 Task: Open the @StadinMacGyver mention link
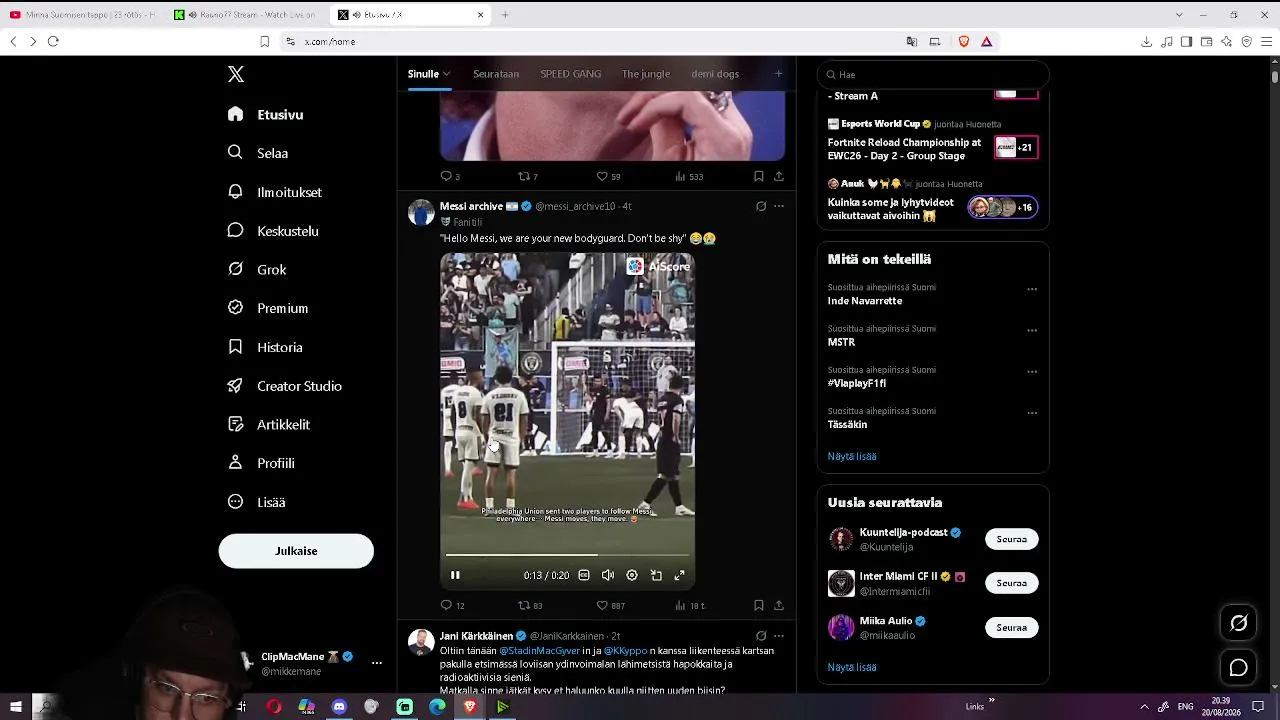(x=539, y=651)
